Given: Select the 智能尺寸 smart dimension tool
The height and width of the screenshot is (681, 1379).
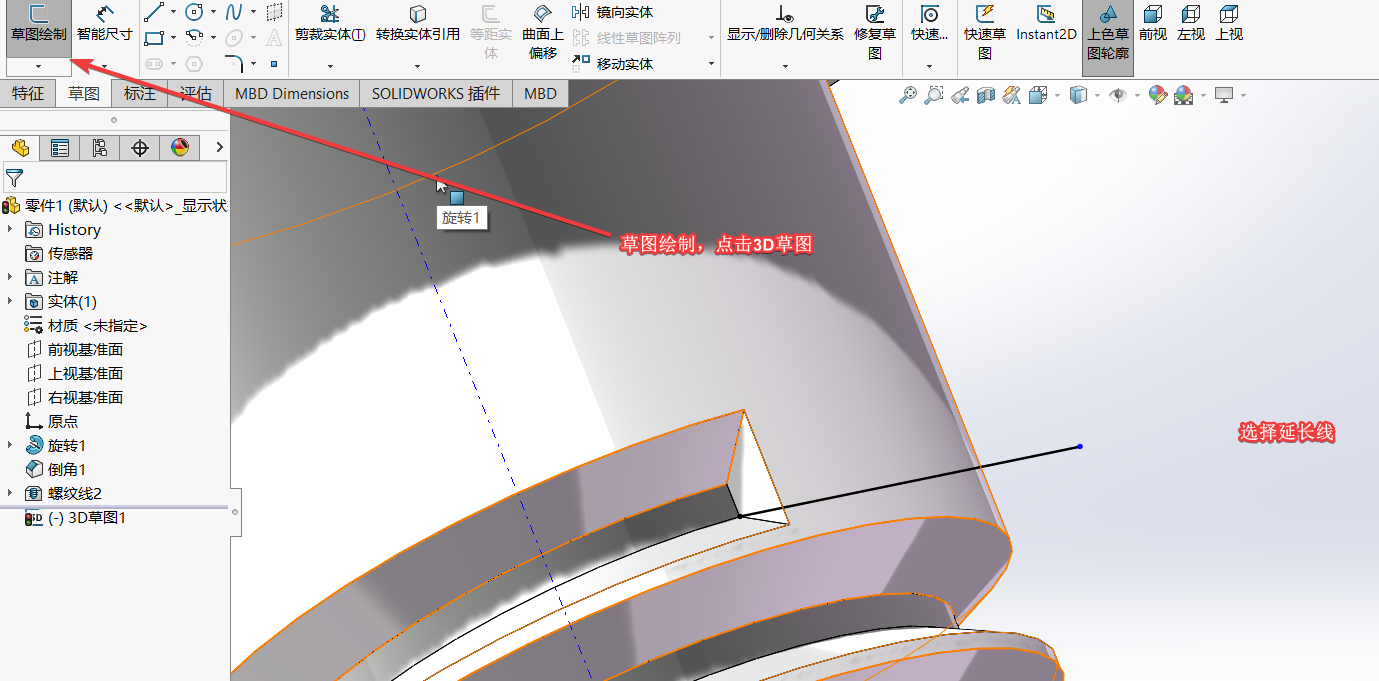Looking at the screenshot, I should [x=105, y=25].
